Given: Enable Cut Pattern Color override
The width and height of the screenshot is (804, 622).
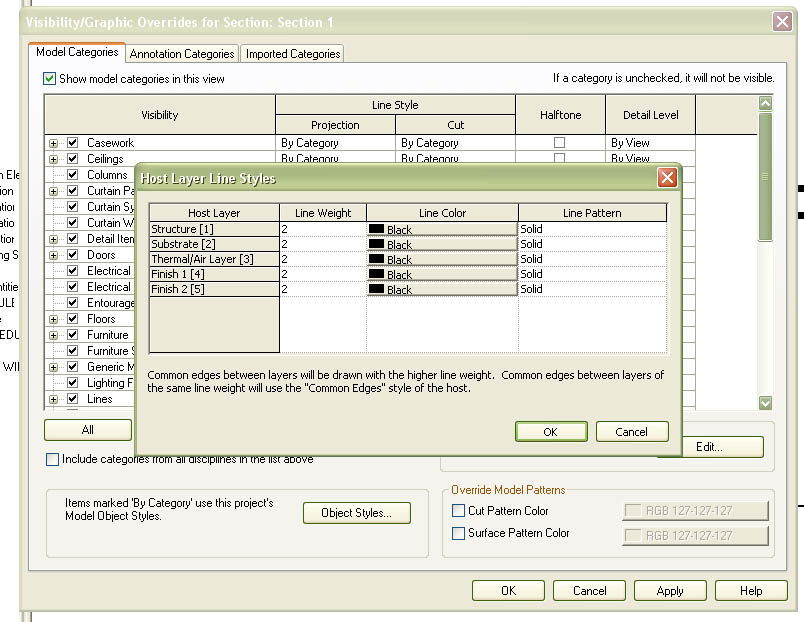Looking at the screenshot, I should point(458,511).
